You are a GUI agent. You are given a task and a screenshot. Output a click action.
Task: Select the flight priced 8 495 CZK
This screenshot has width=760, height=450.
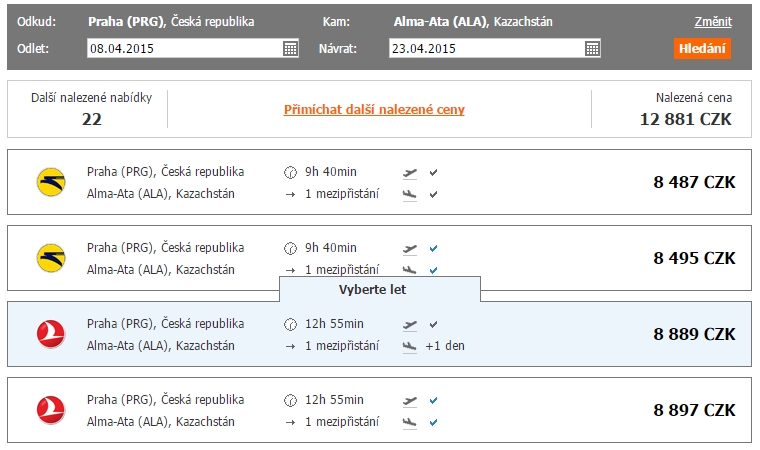[694, 258]
